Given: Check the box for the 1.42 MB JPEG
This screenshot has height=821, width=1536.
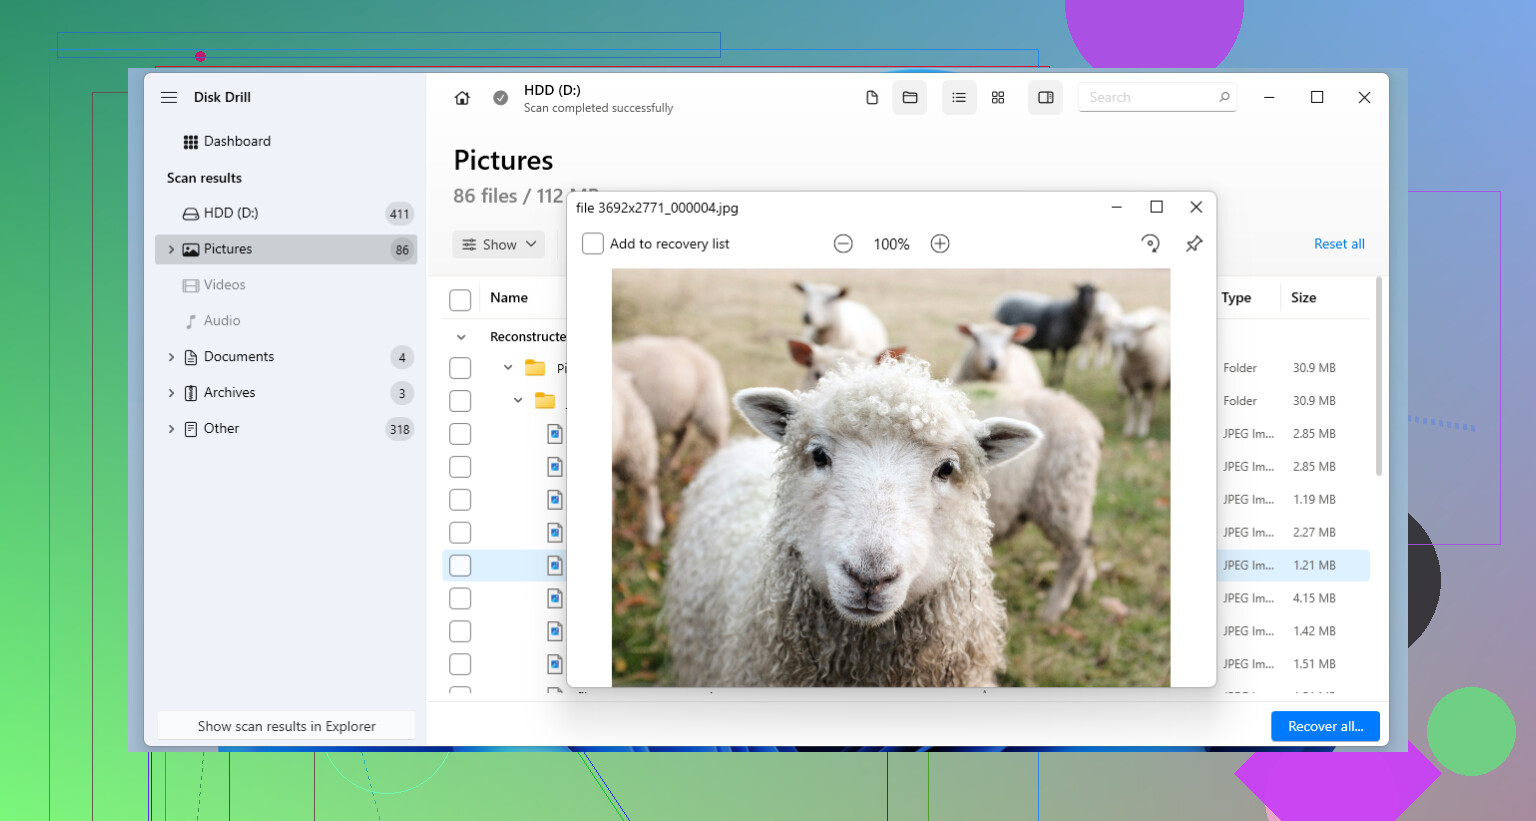Looking at the screenshot, I should (460, 632).
